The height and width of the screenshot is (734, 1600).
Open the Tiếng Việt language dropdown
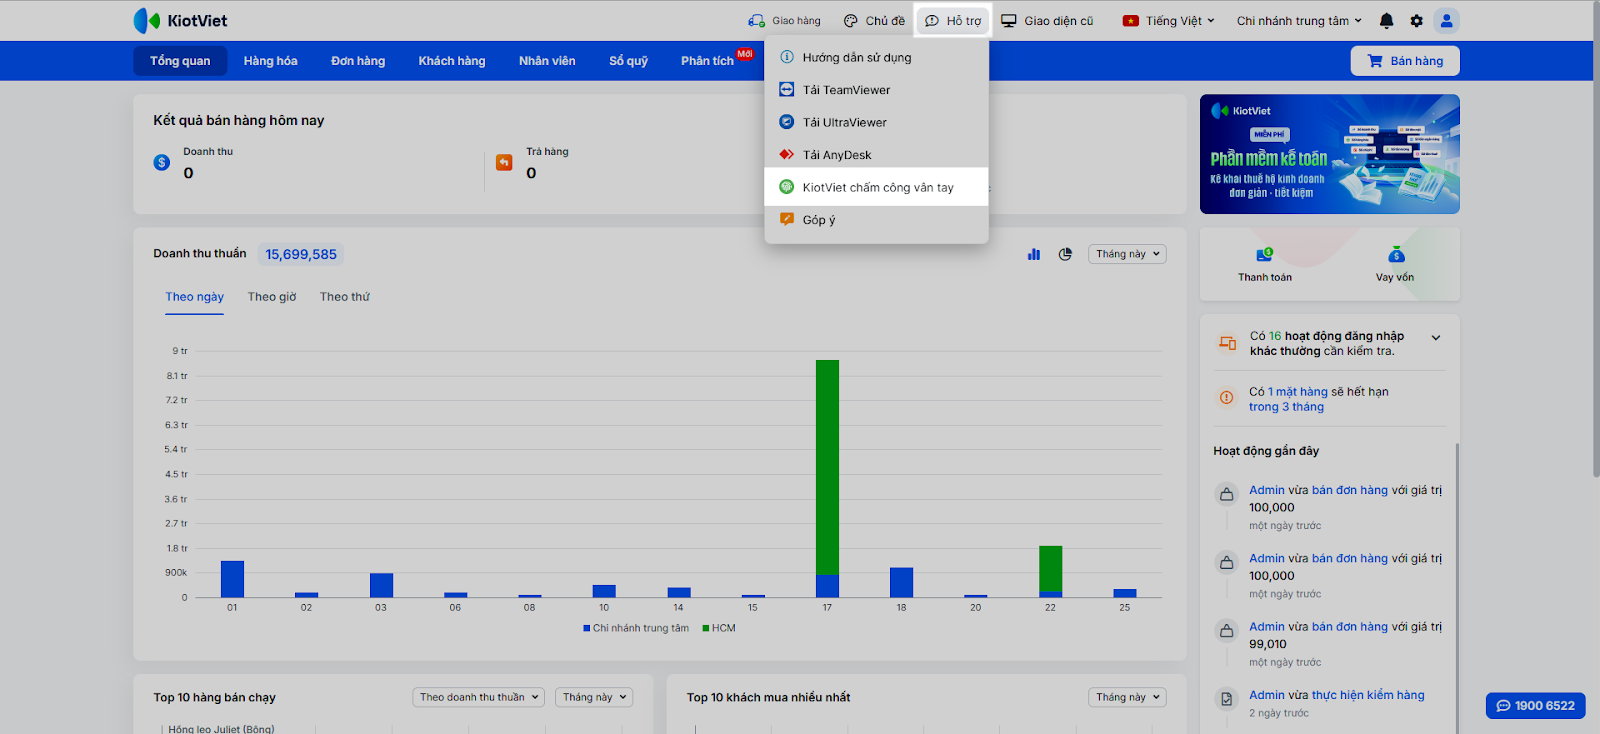point(1169,20)
